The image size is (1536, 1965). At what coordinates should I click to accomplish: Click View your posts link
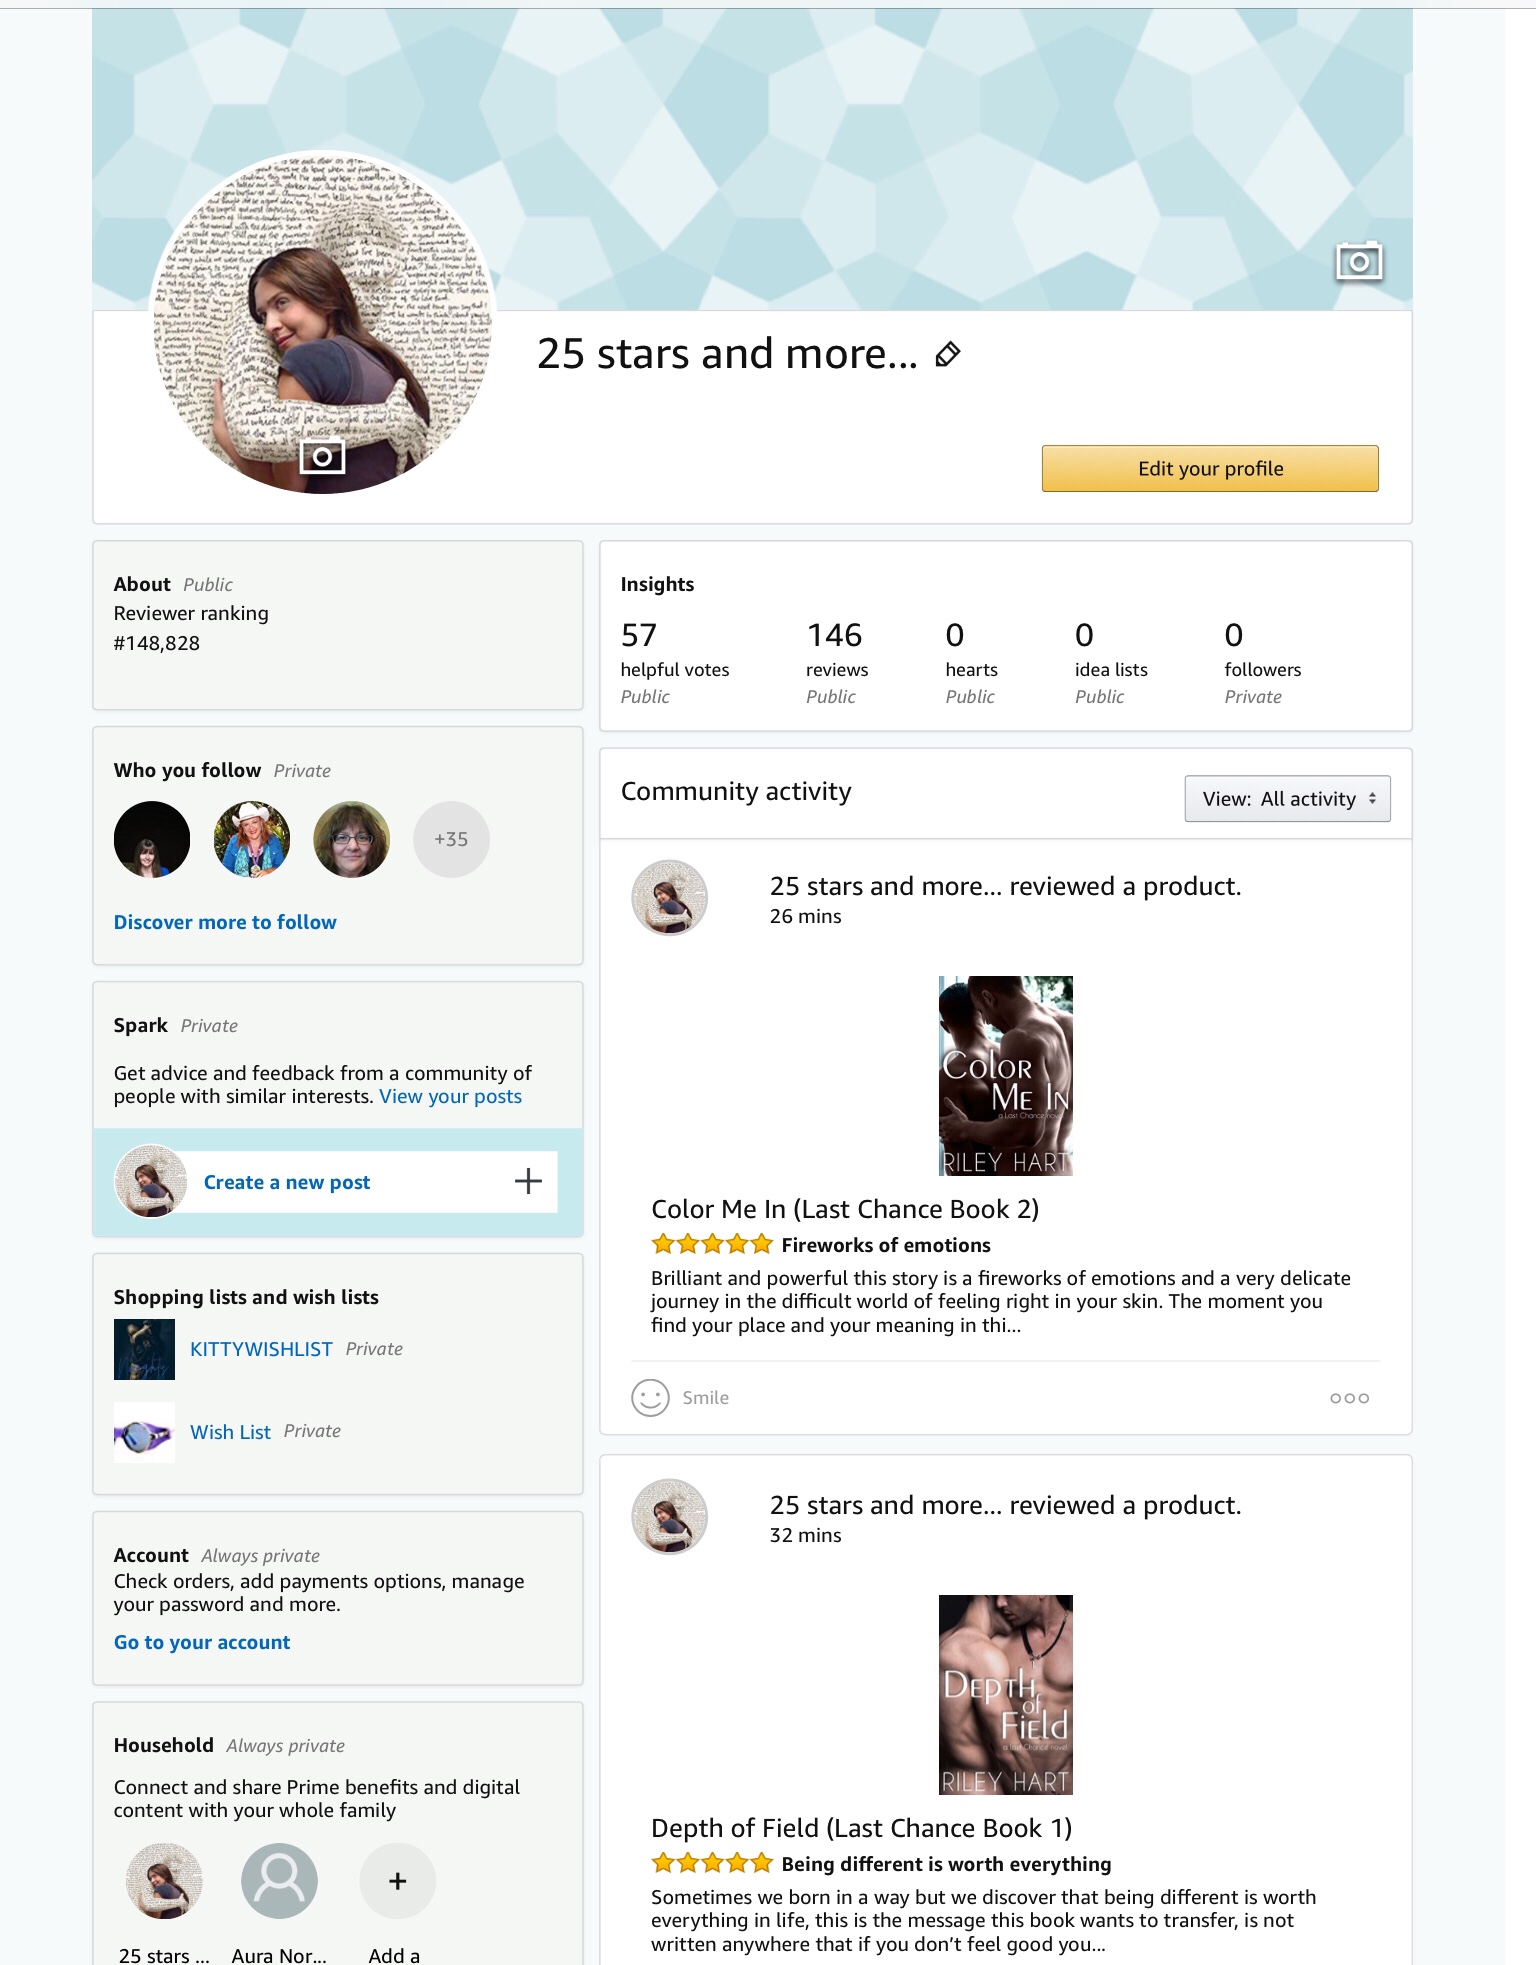[x=451, y=1096]
